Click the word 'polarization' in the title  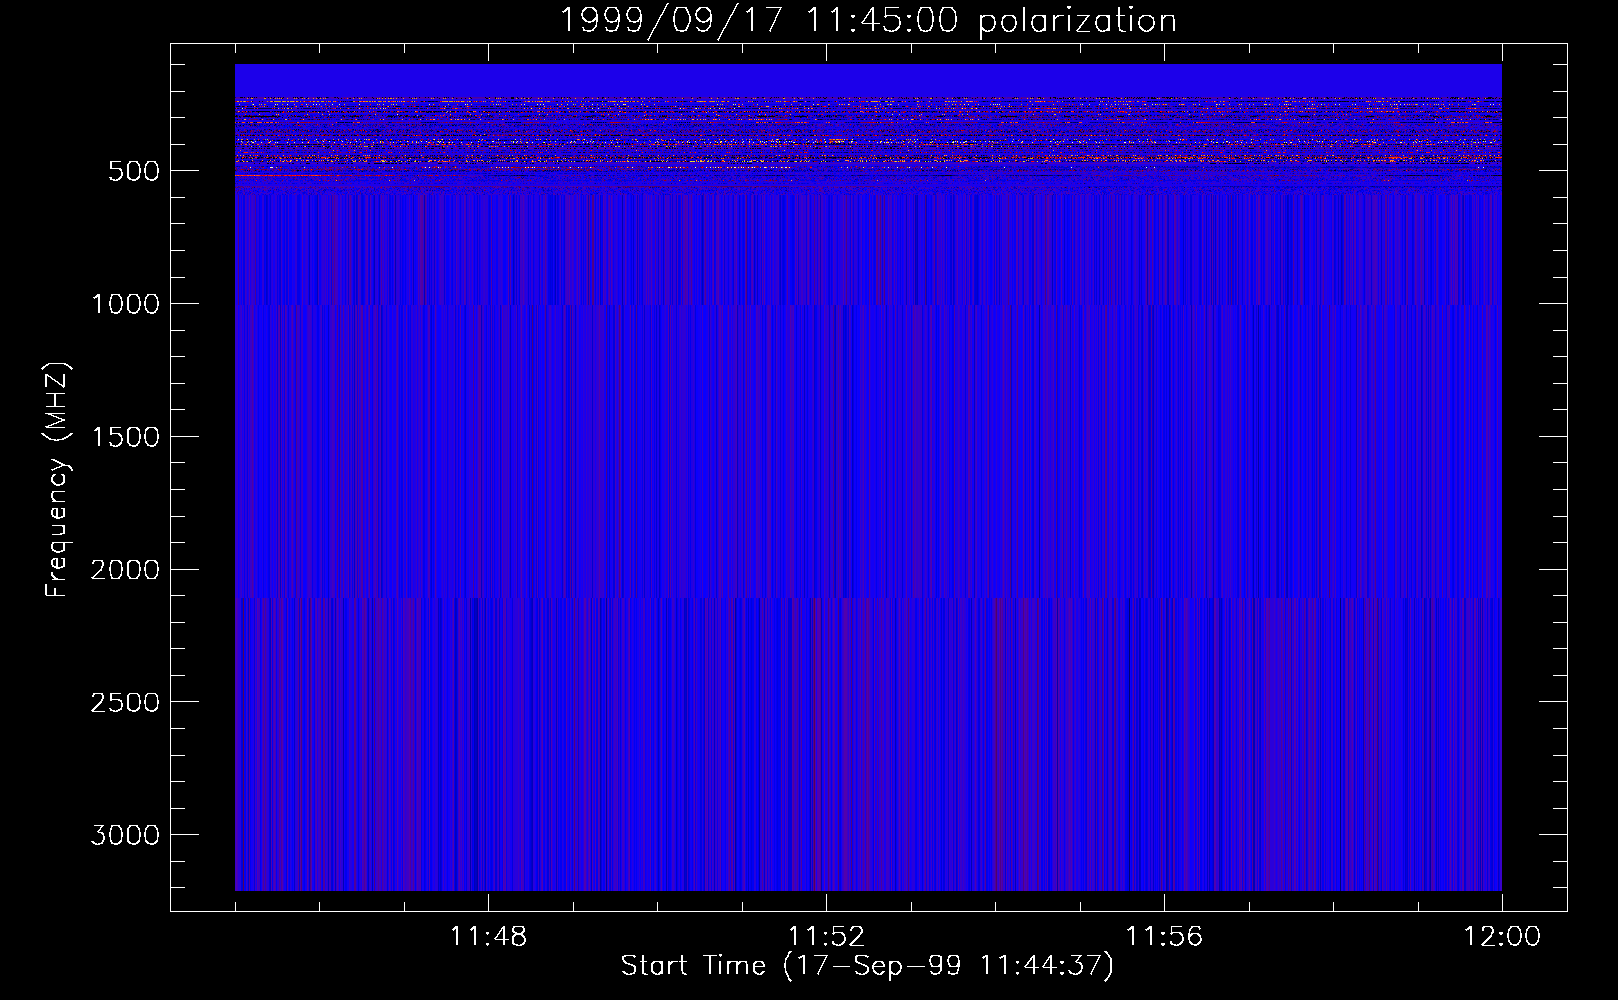tap(1076, 20)
